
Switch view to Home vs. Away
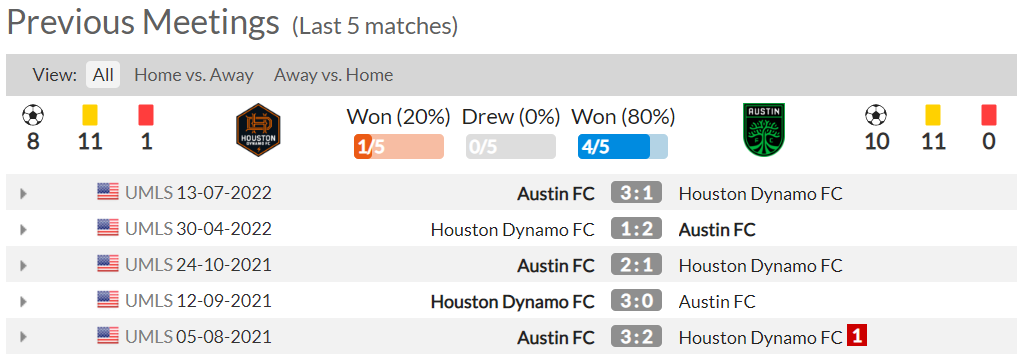pos(194,75)
